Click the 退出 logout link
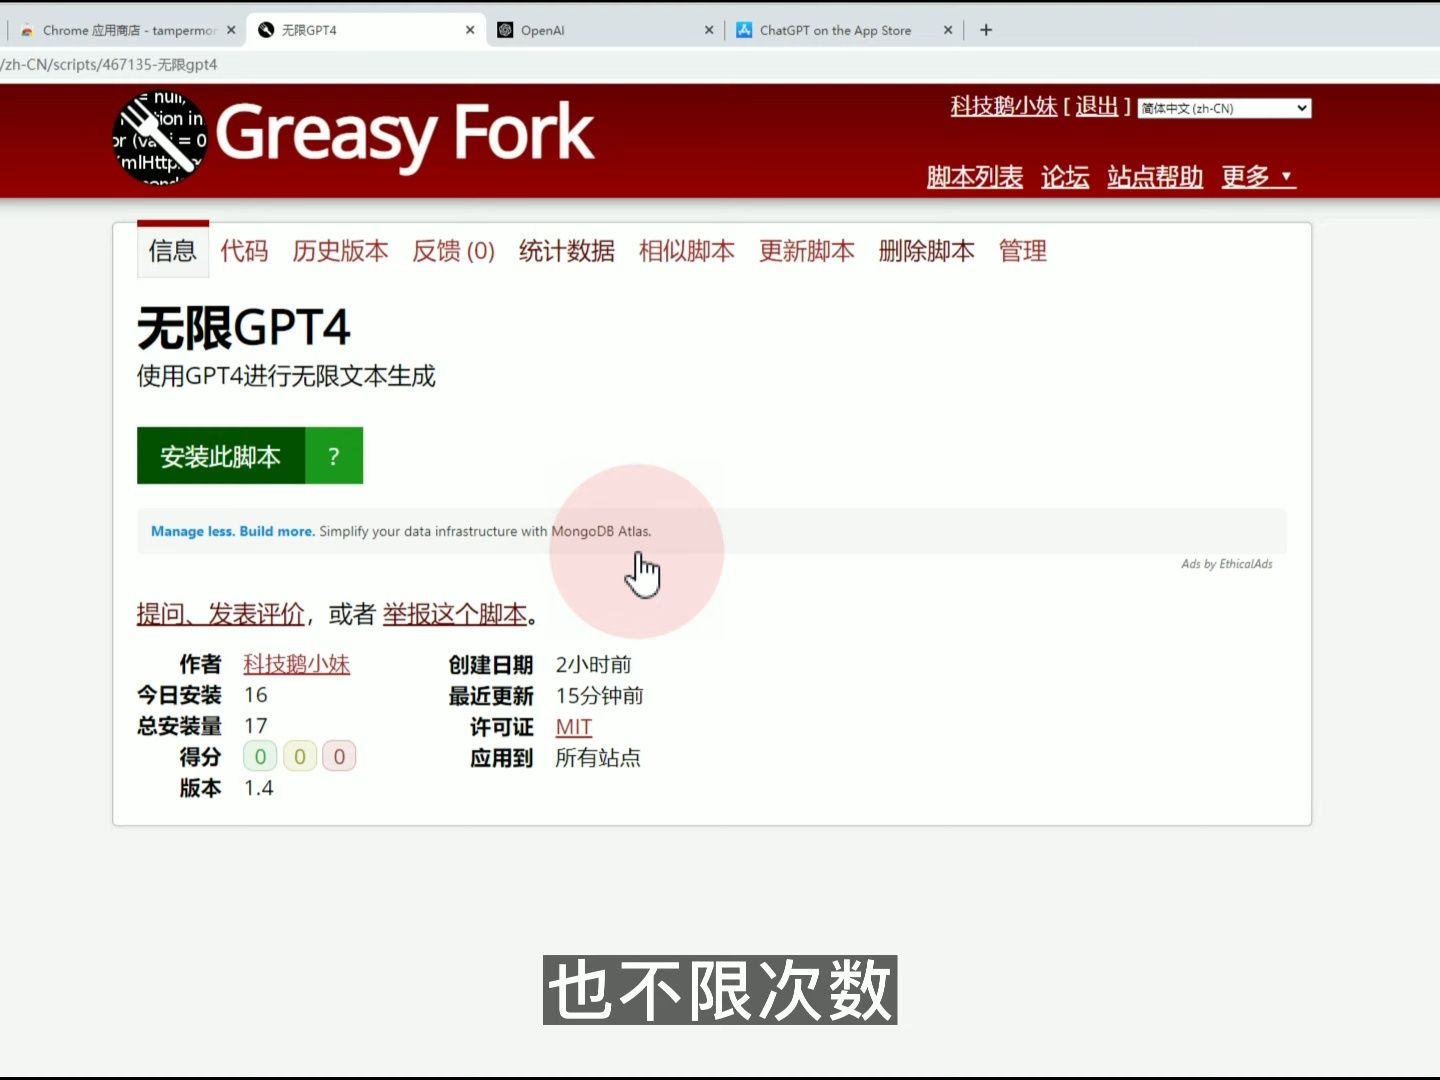 point(1096,106)
